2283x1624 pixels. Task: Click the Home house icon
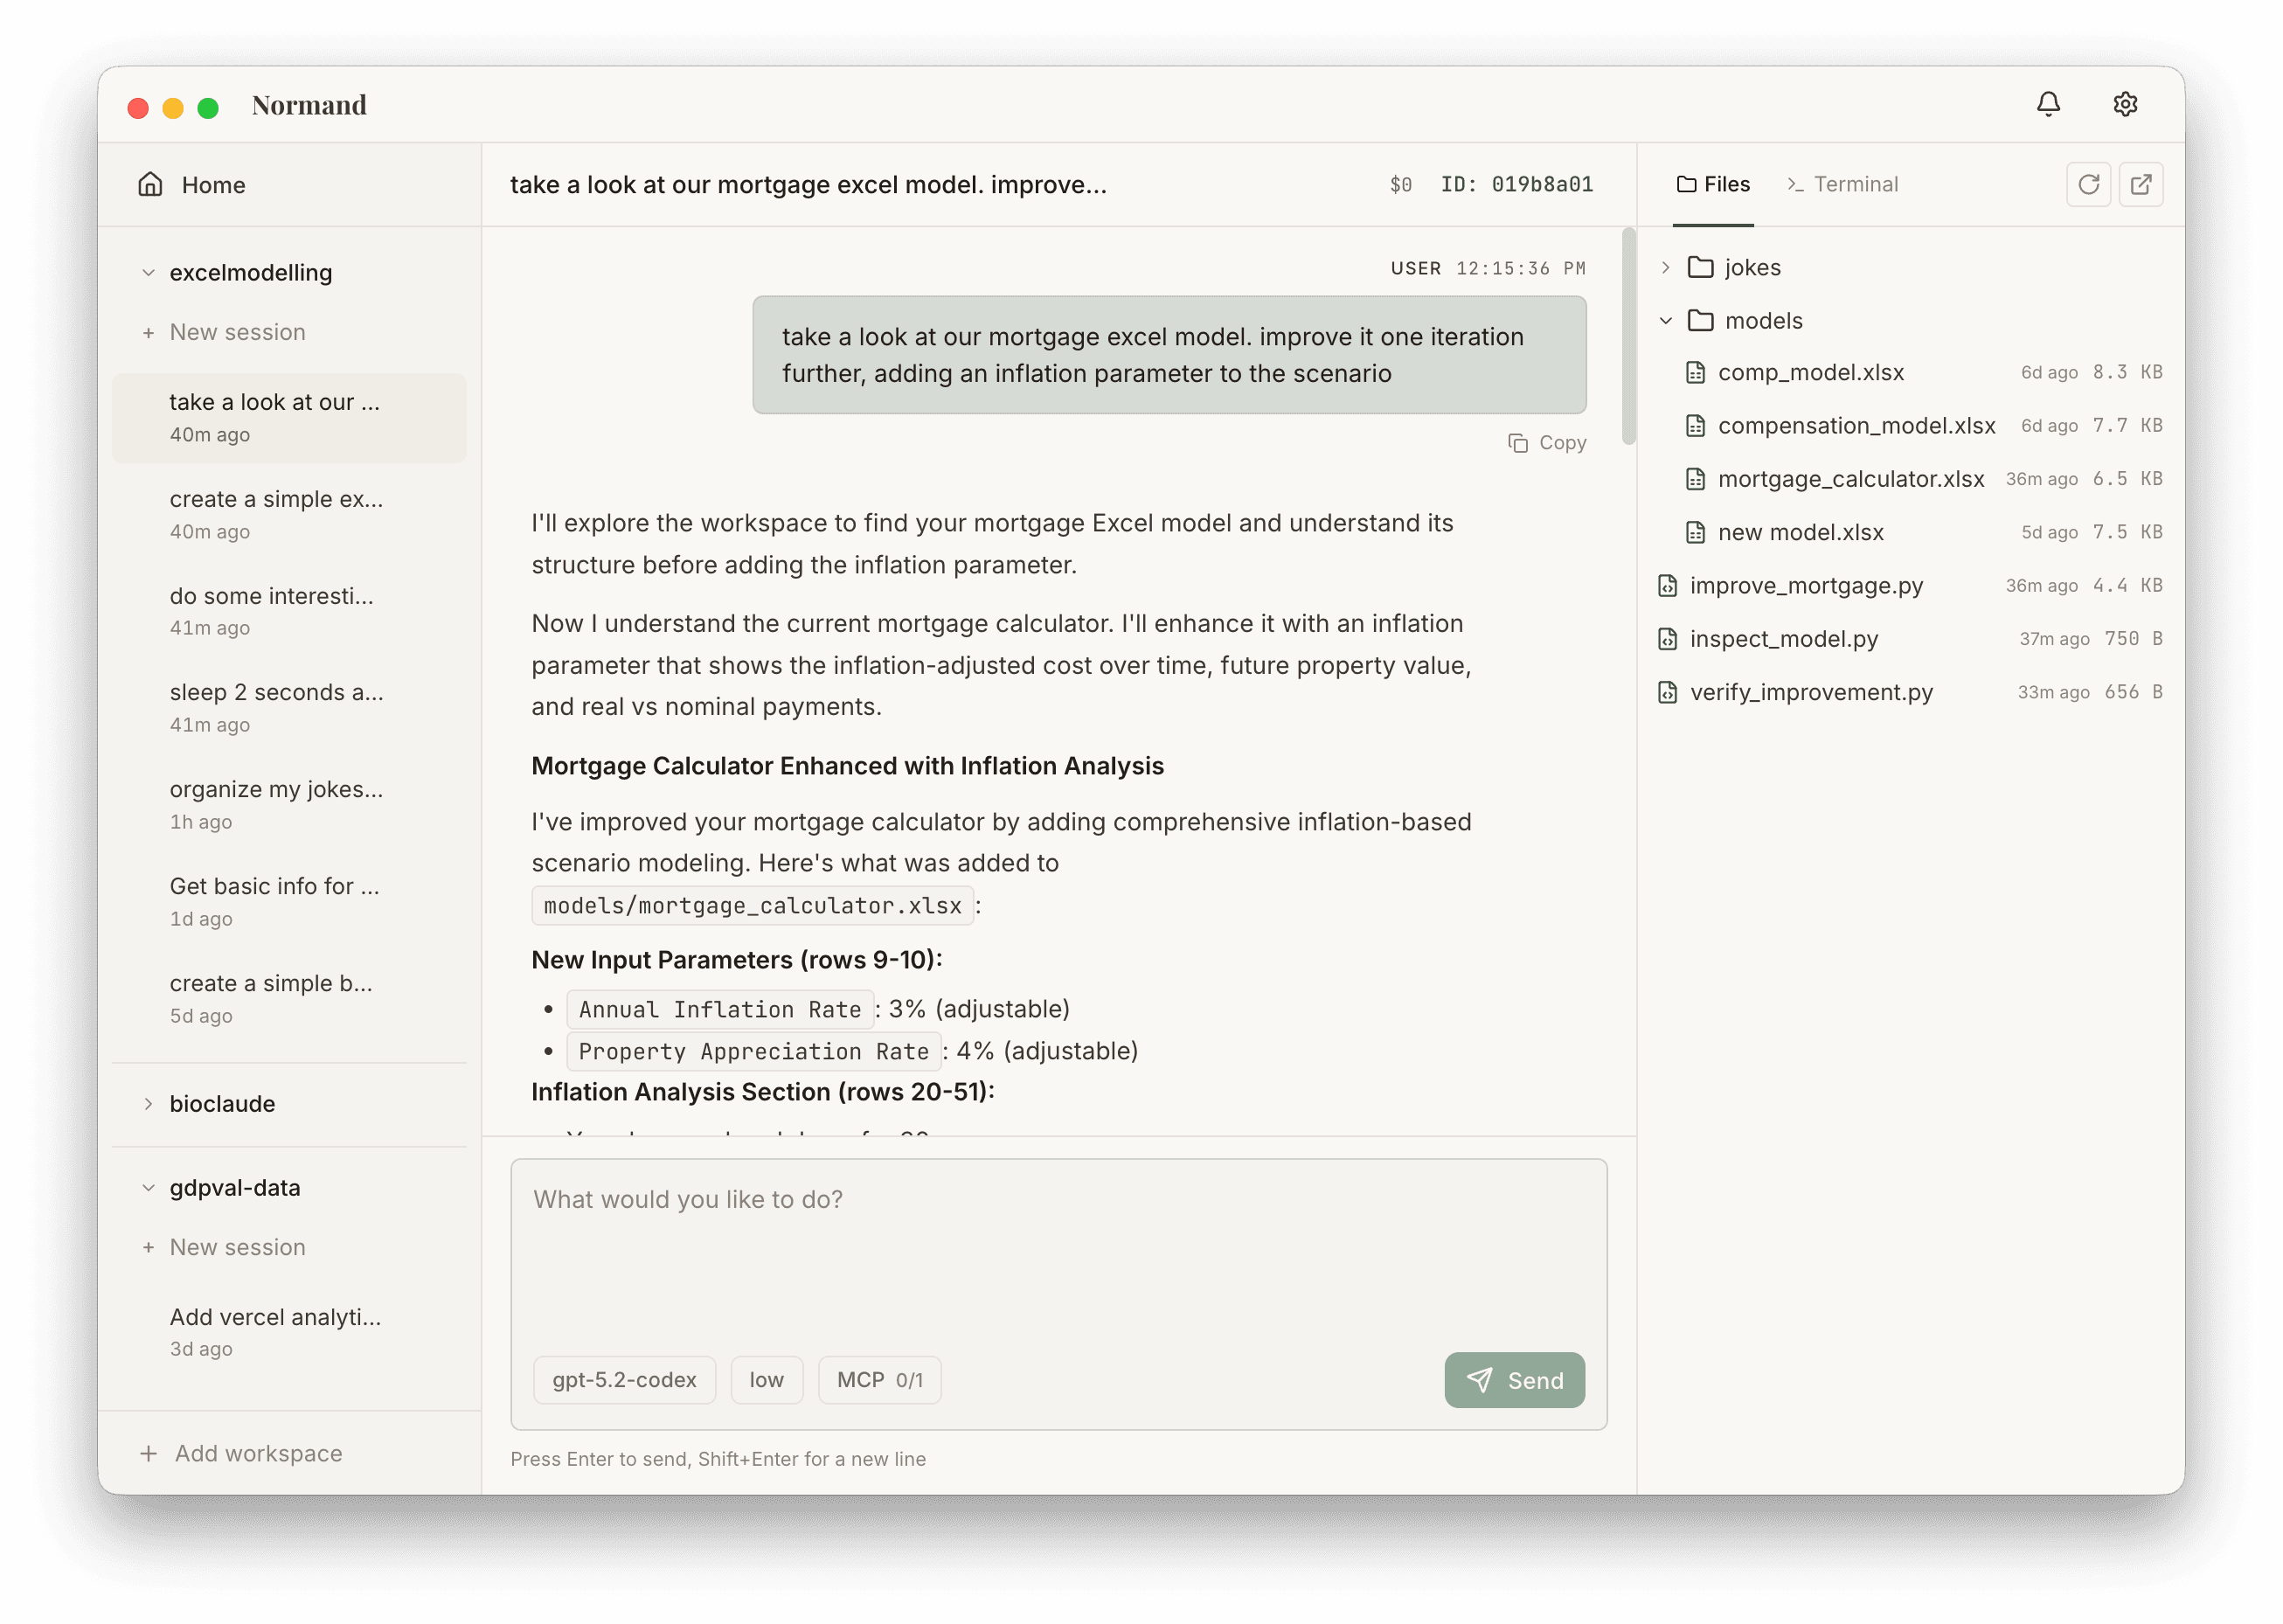tap(150, 184)
